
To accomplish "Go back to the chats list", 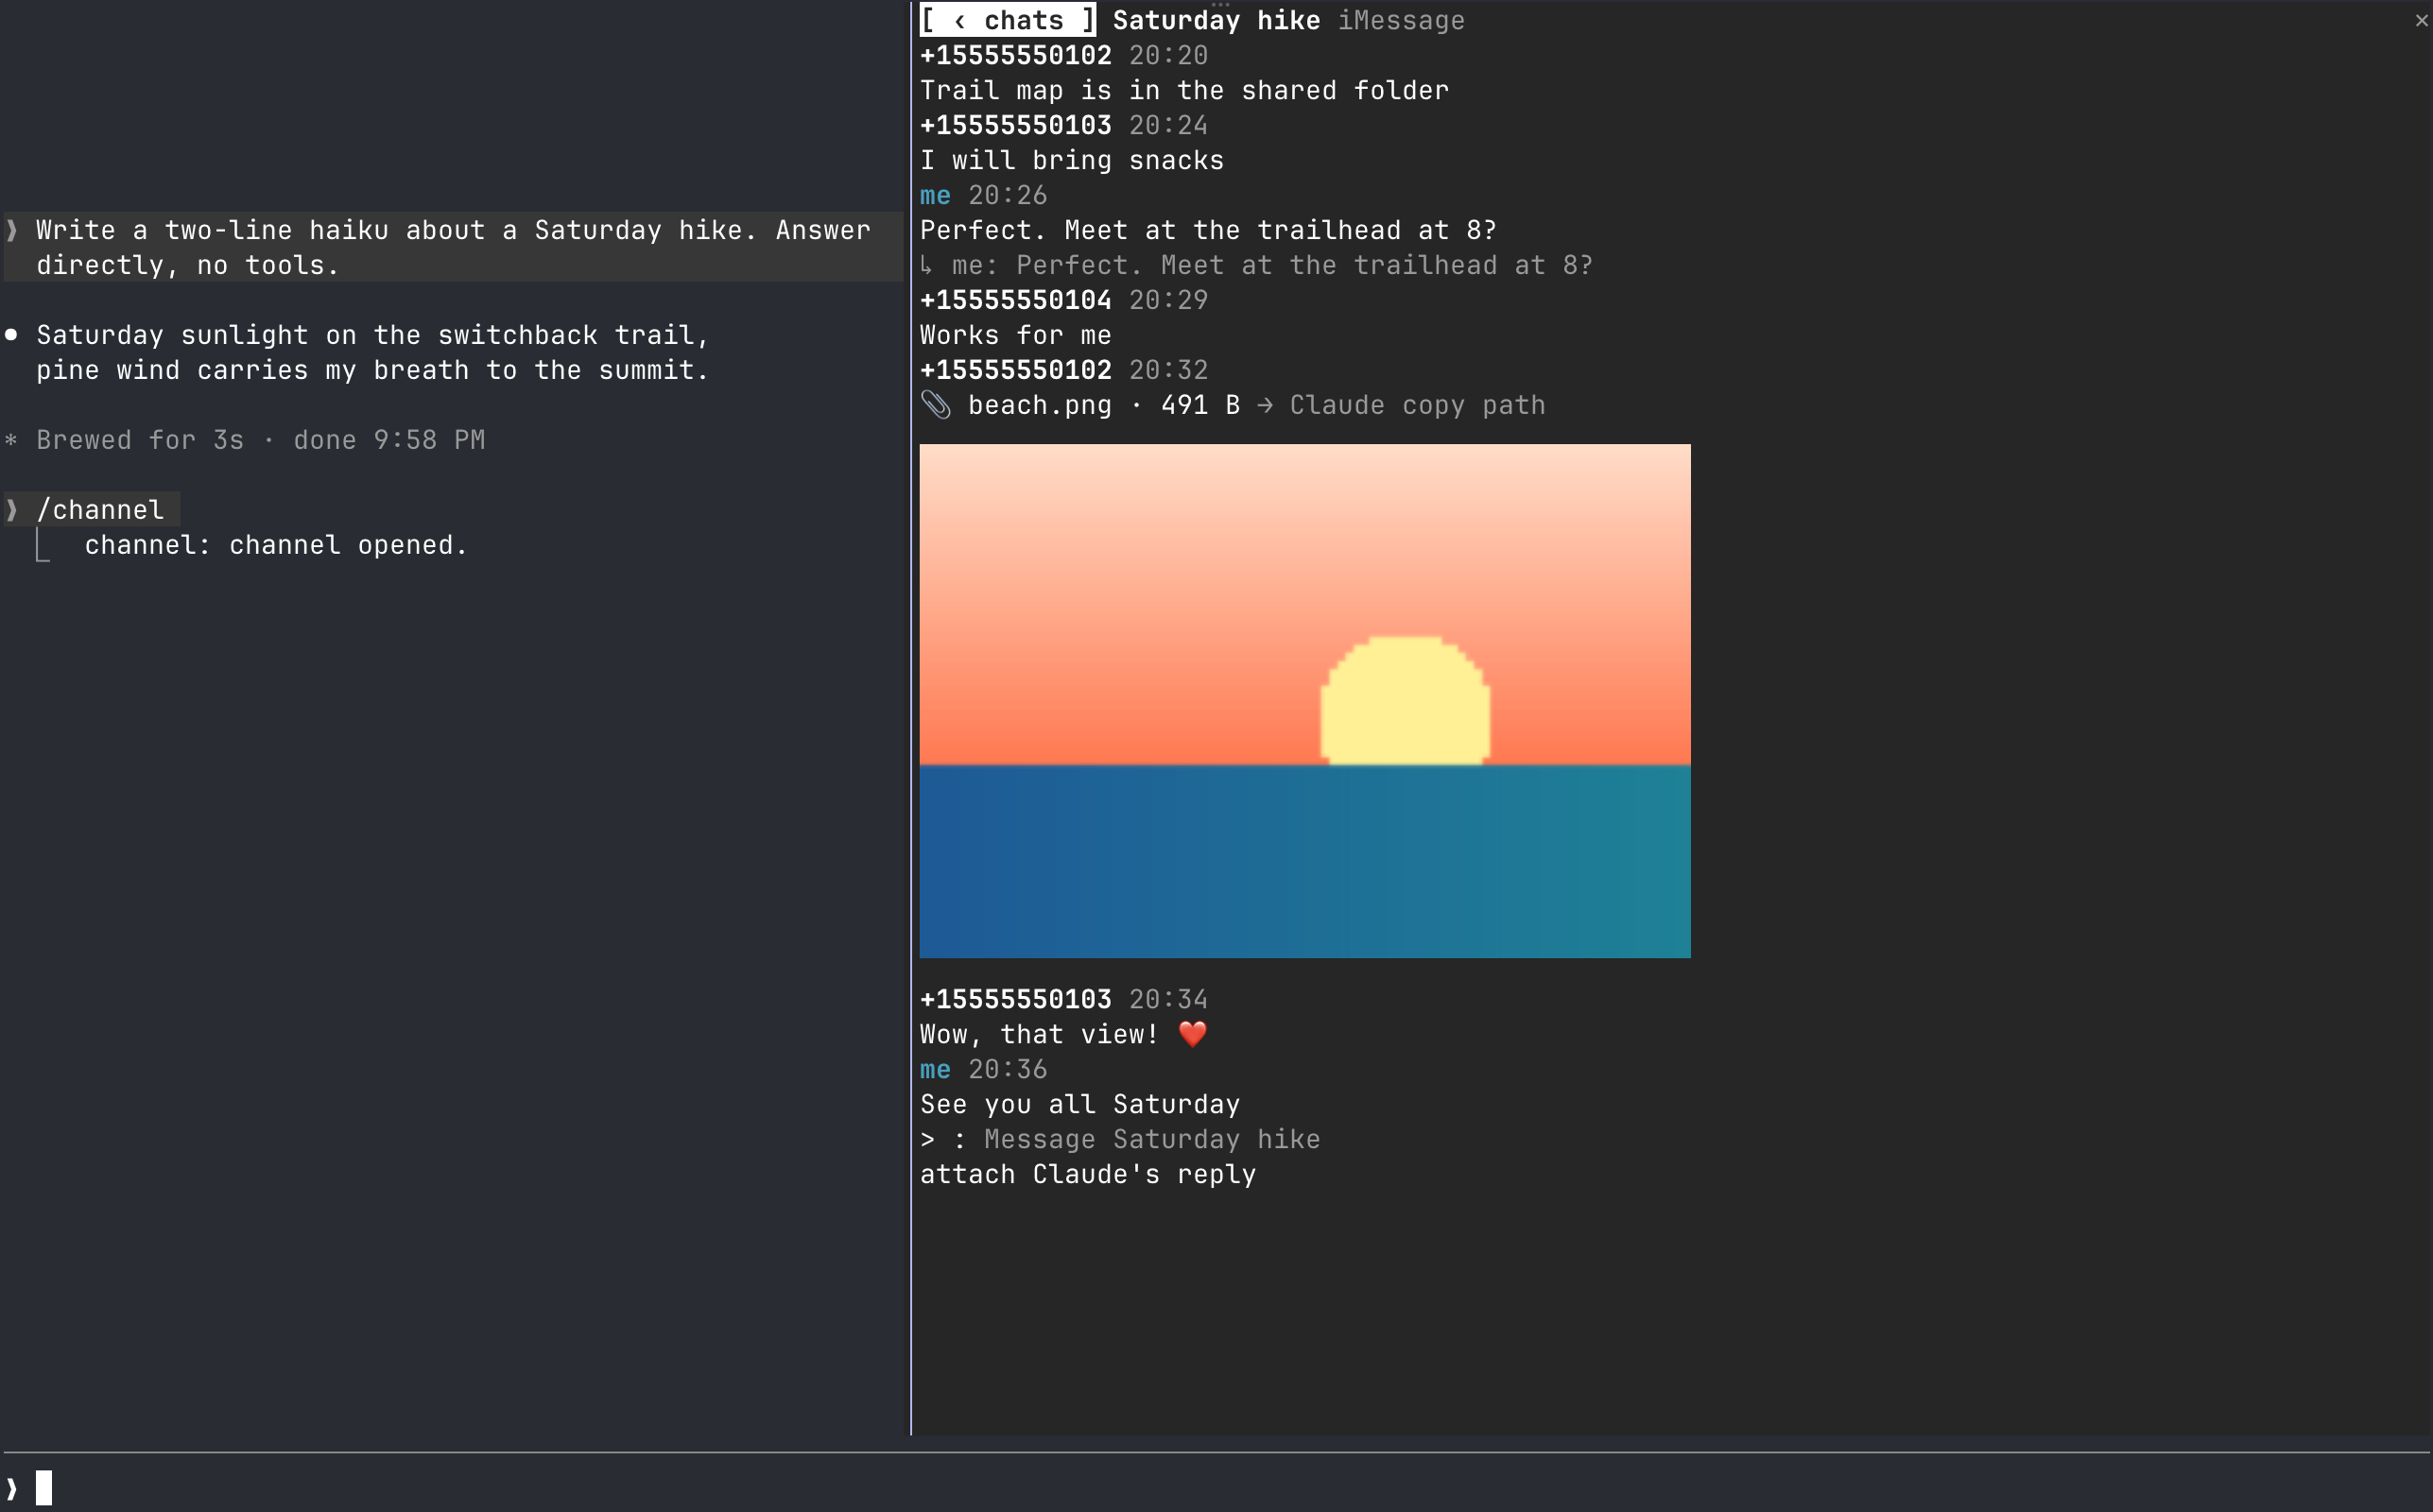I will 1008,20.
